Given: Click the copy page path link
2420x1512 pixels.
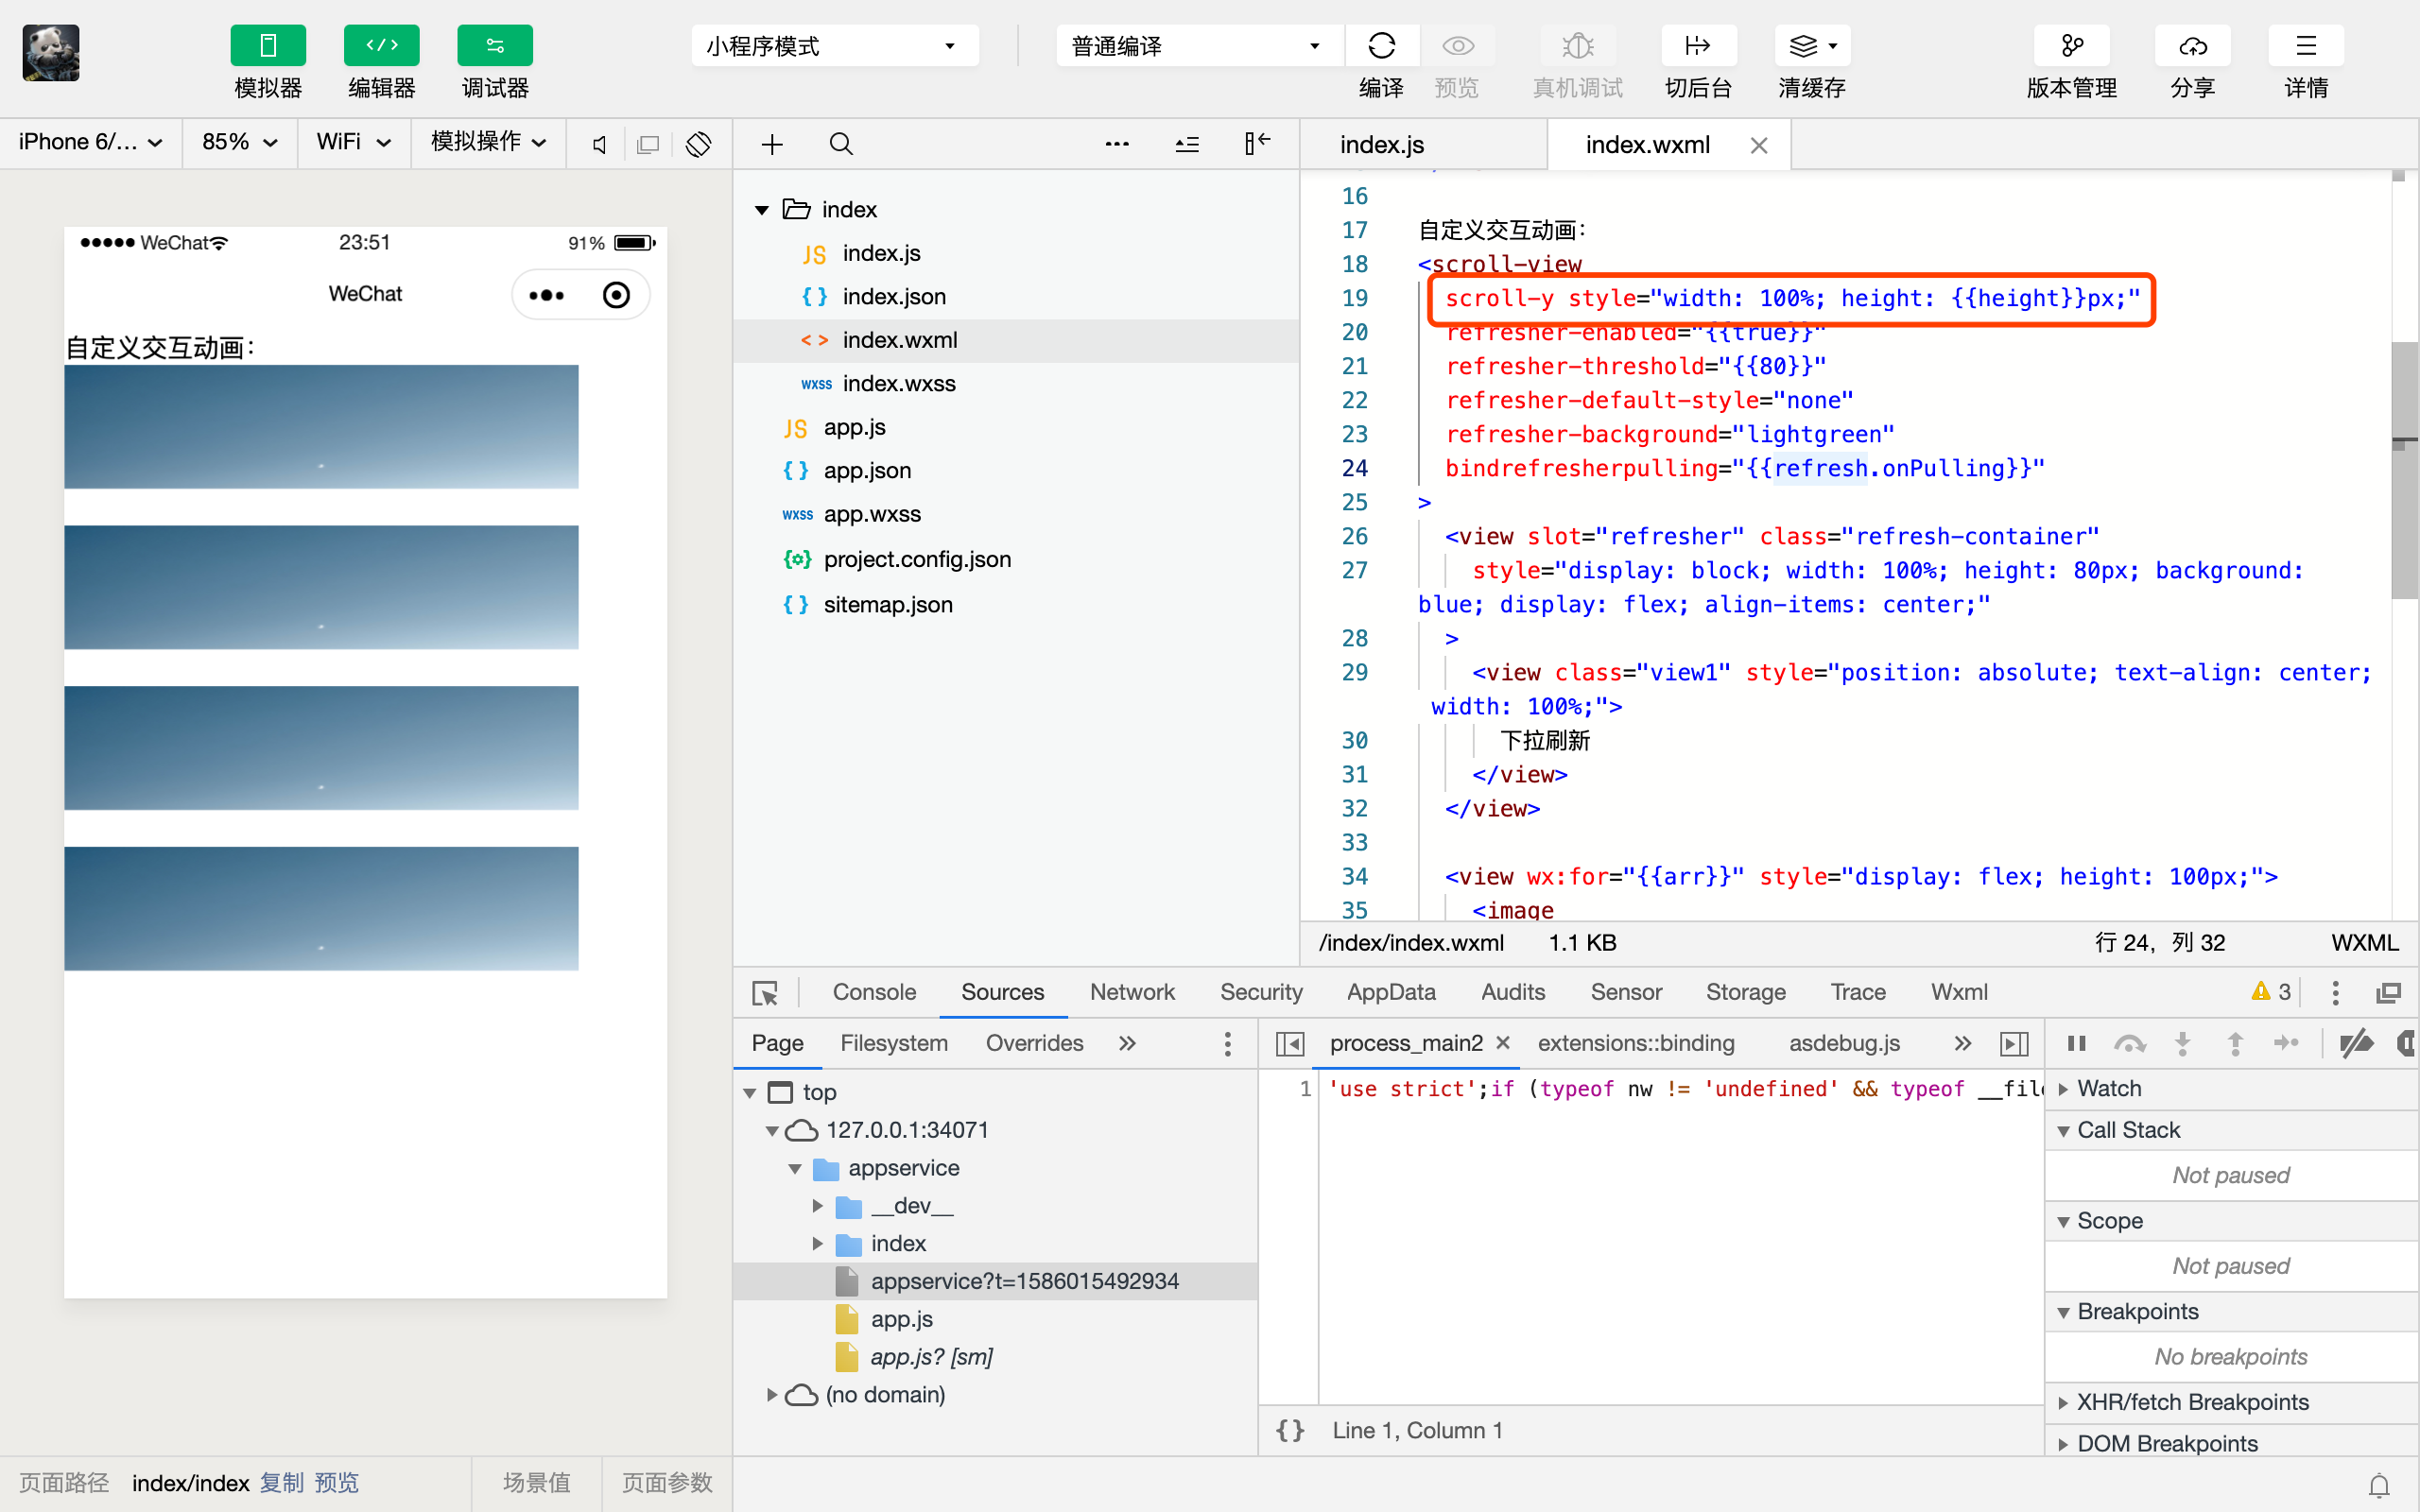Looking at the screenshot, I should 281,1482.
